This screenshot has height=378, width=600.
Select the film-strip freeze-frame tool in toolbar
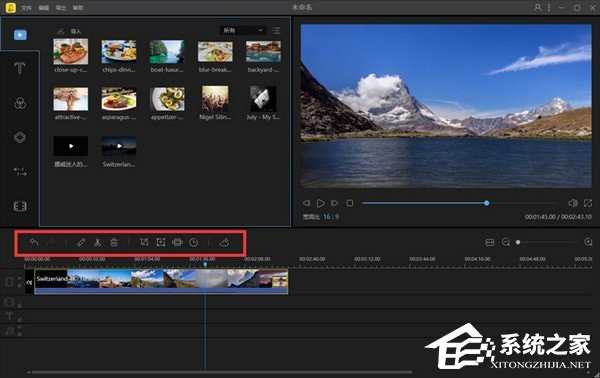[177, 242]
